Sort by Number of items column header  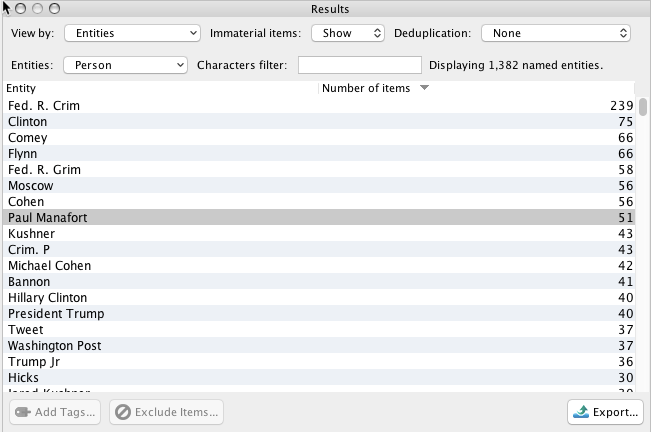476,88
